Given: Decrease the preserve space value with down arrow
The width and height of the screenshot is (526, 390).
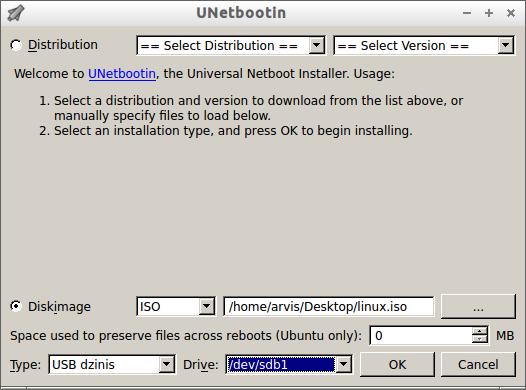Looking at the screenshot, I should pos(480,339).
